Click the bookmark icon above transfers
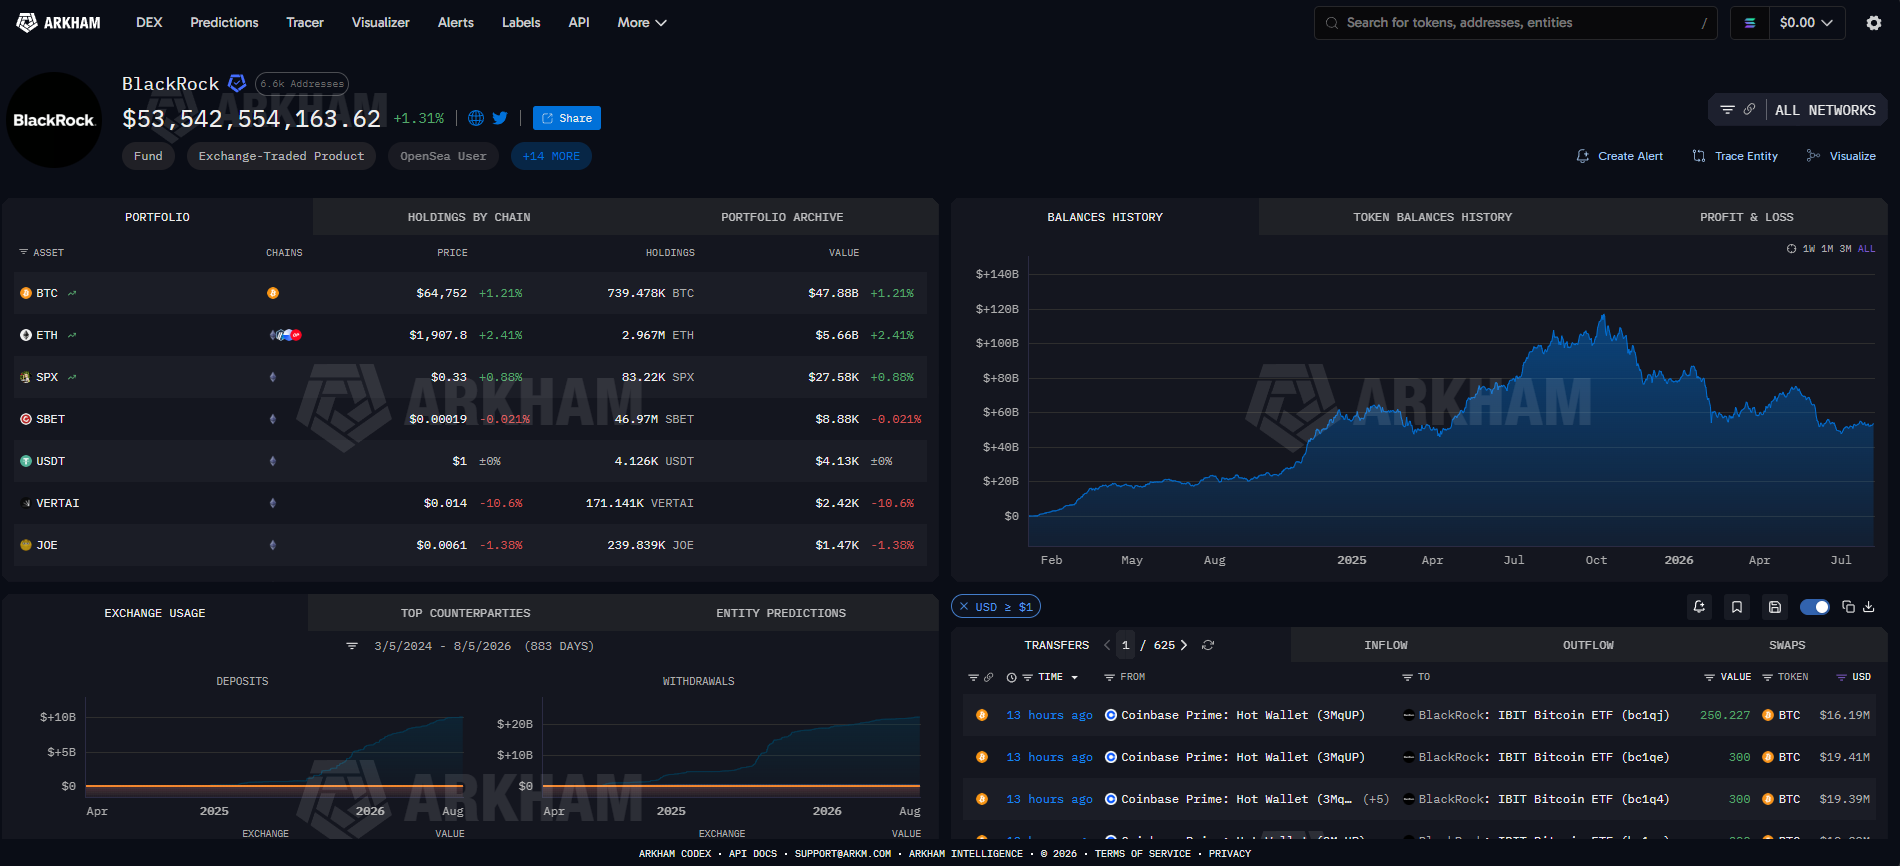The width and height of the screenshot is (1900, 866). point(1737,607)
